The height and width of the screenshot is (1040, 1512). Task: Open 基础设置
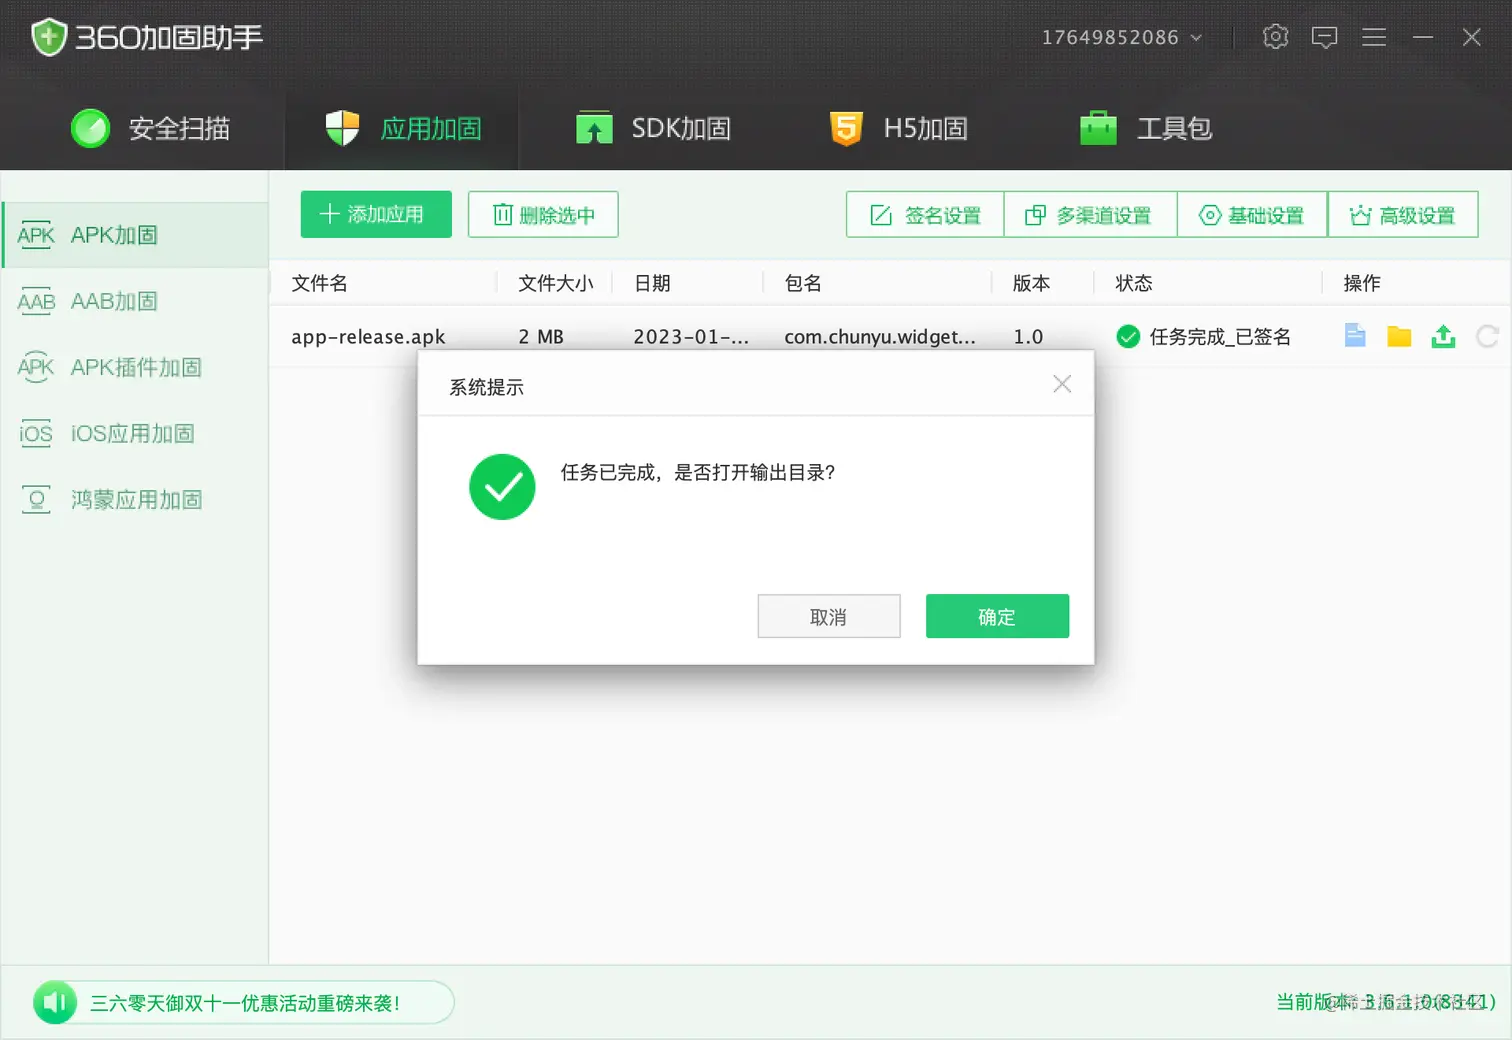[x=1252, y=215]
